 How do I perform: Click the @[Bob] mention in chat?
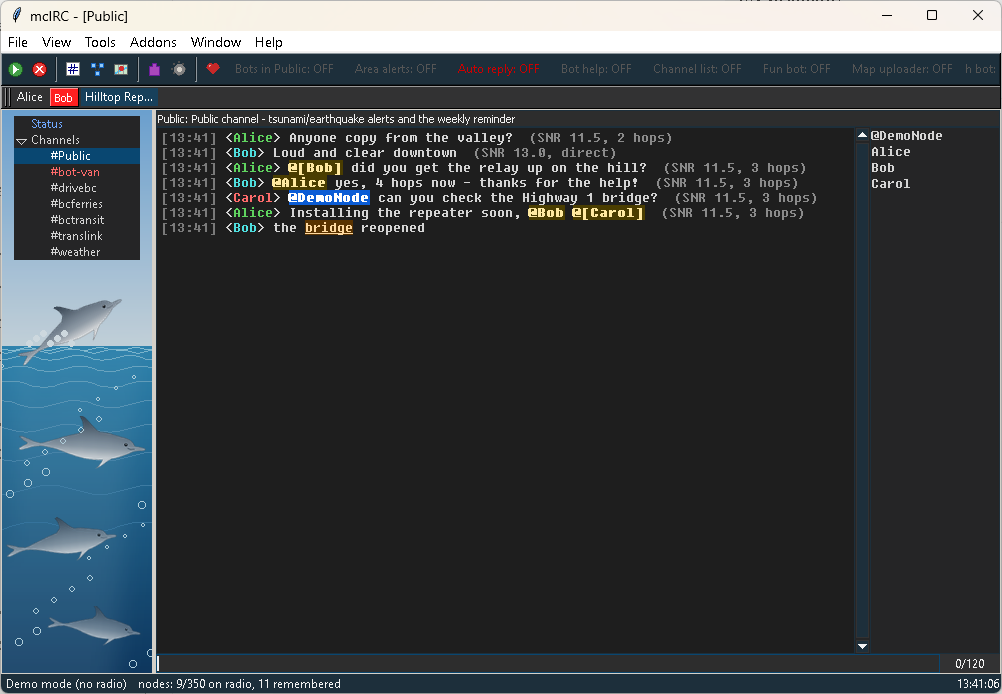point(314,167)
